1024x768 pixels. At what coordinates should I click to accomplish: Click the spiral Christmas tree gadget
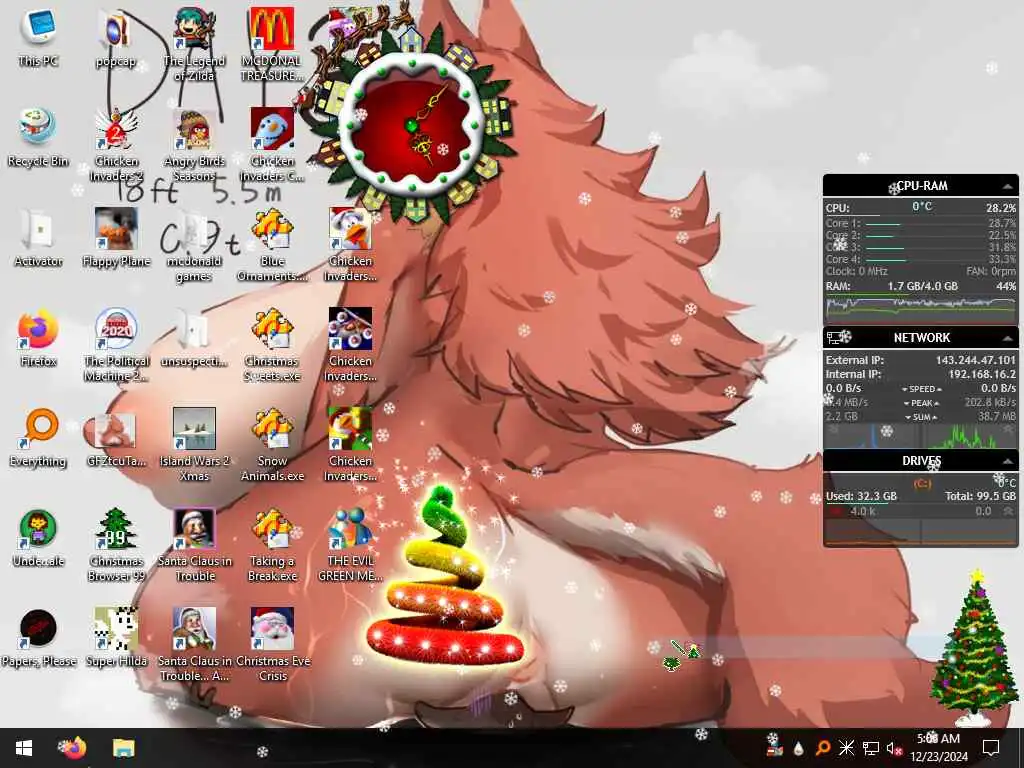click(x=446, y=576)
